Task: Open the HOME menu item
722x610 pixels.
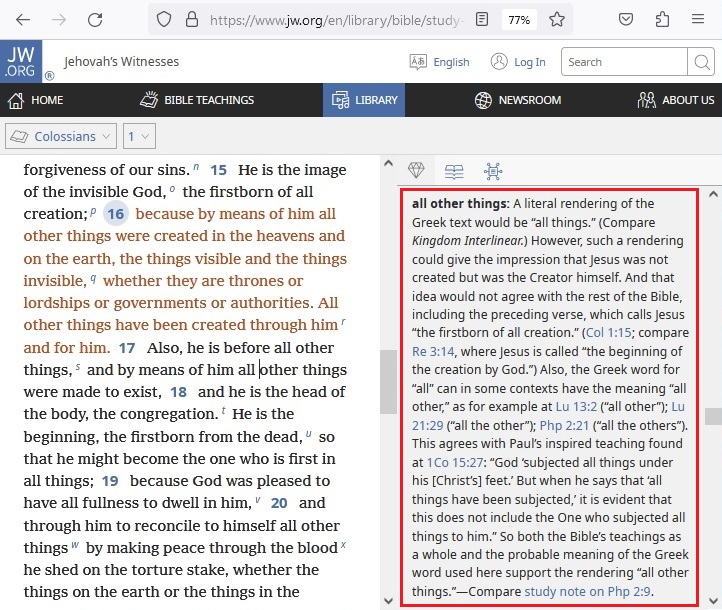Action: (35, 100)
